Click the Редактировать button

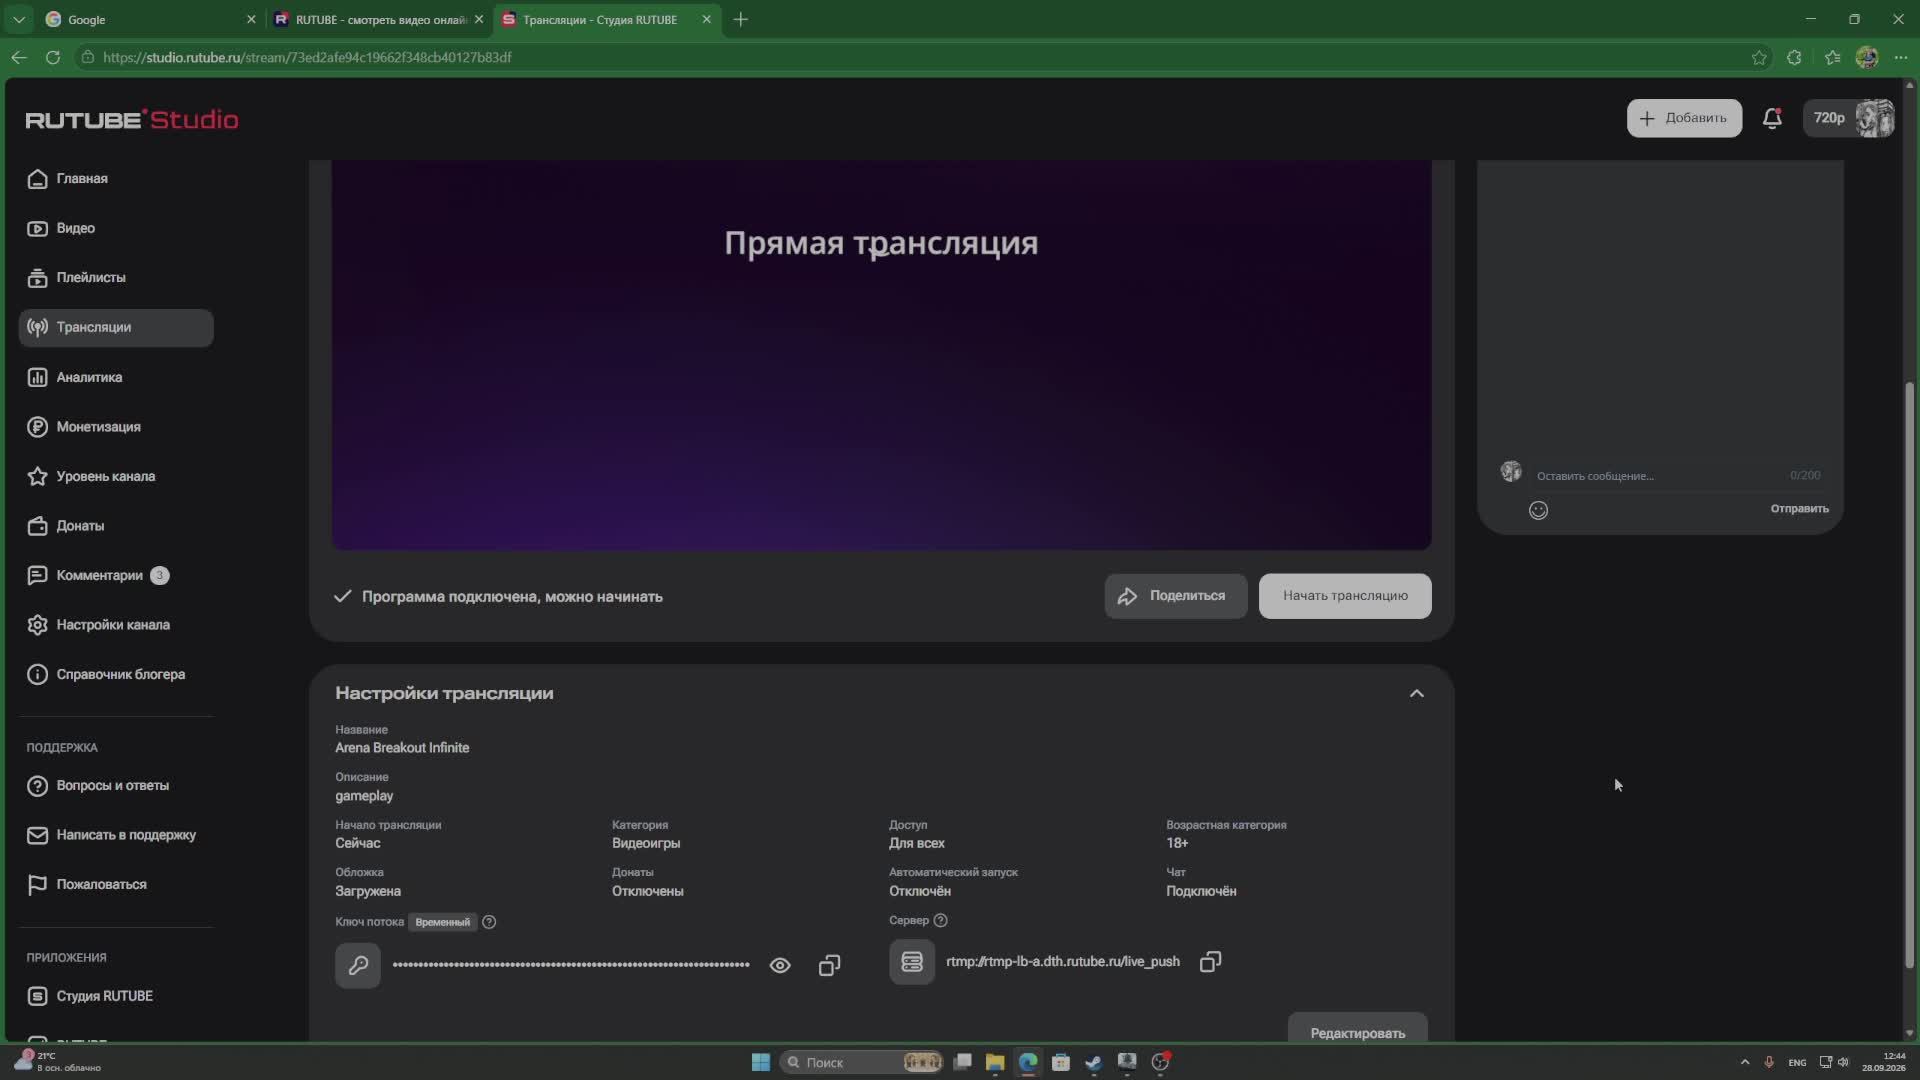click(1357, 1030)
